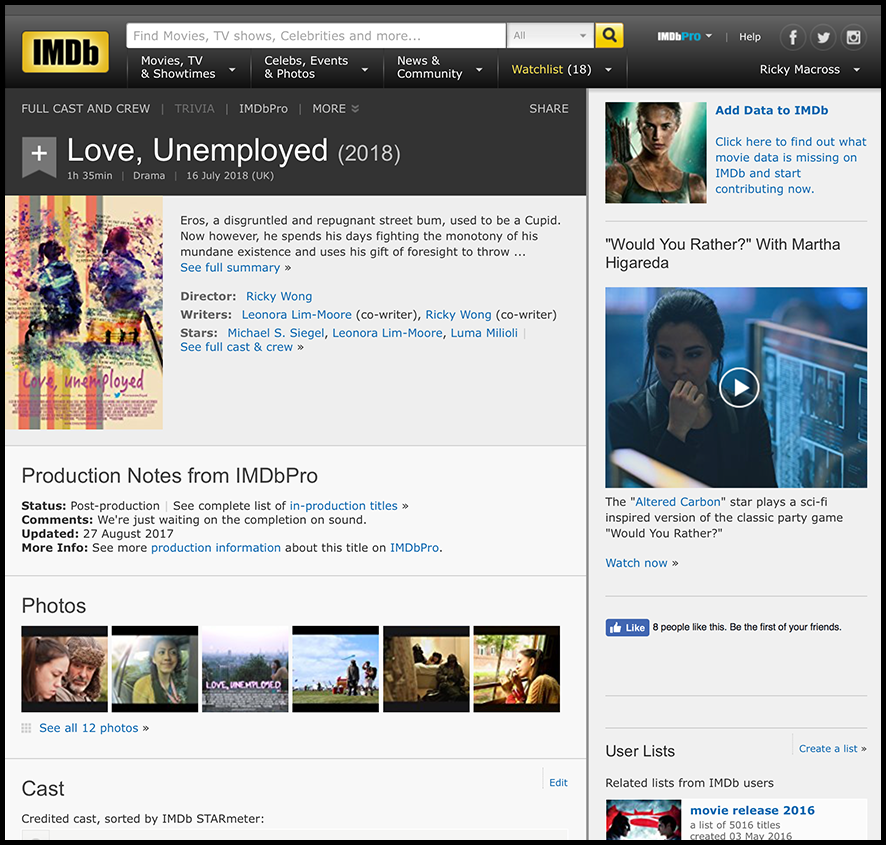
Task: Add Love, Unemployed to watchlist ribbon
Action: 39,156
